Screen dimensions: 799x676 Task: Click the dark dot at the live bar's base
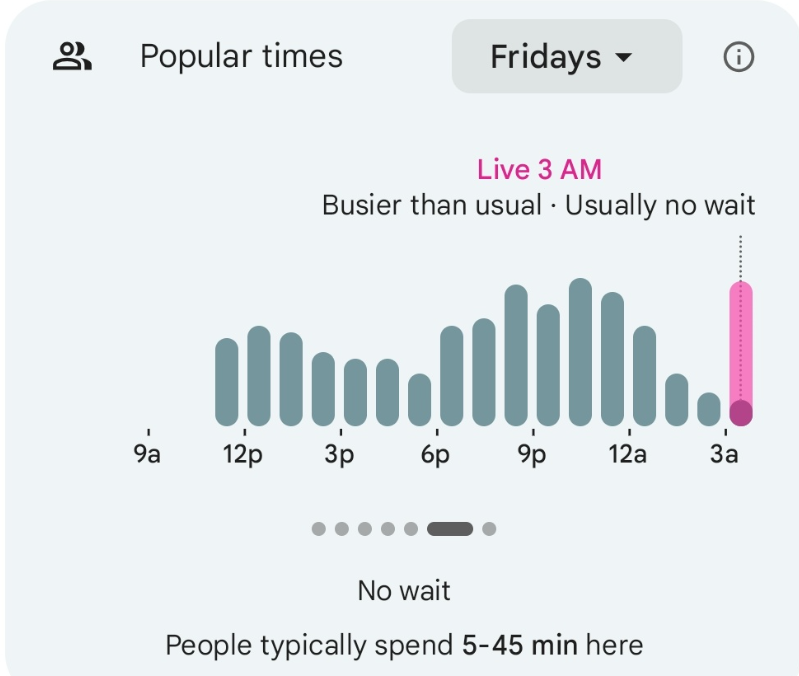coord(740,413)
